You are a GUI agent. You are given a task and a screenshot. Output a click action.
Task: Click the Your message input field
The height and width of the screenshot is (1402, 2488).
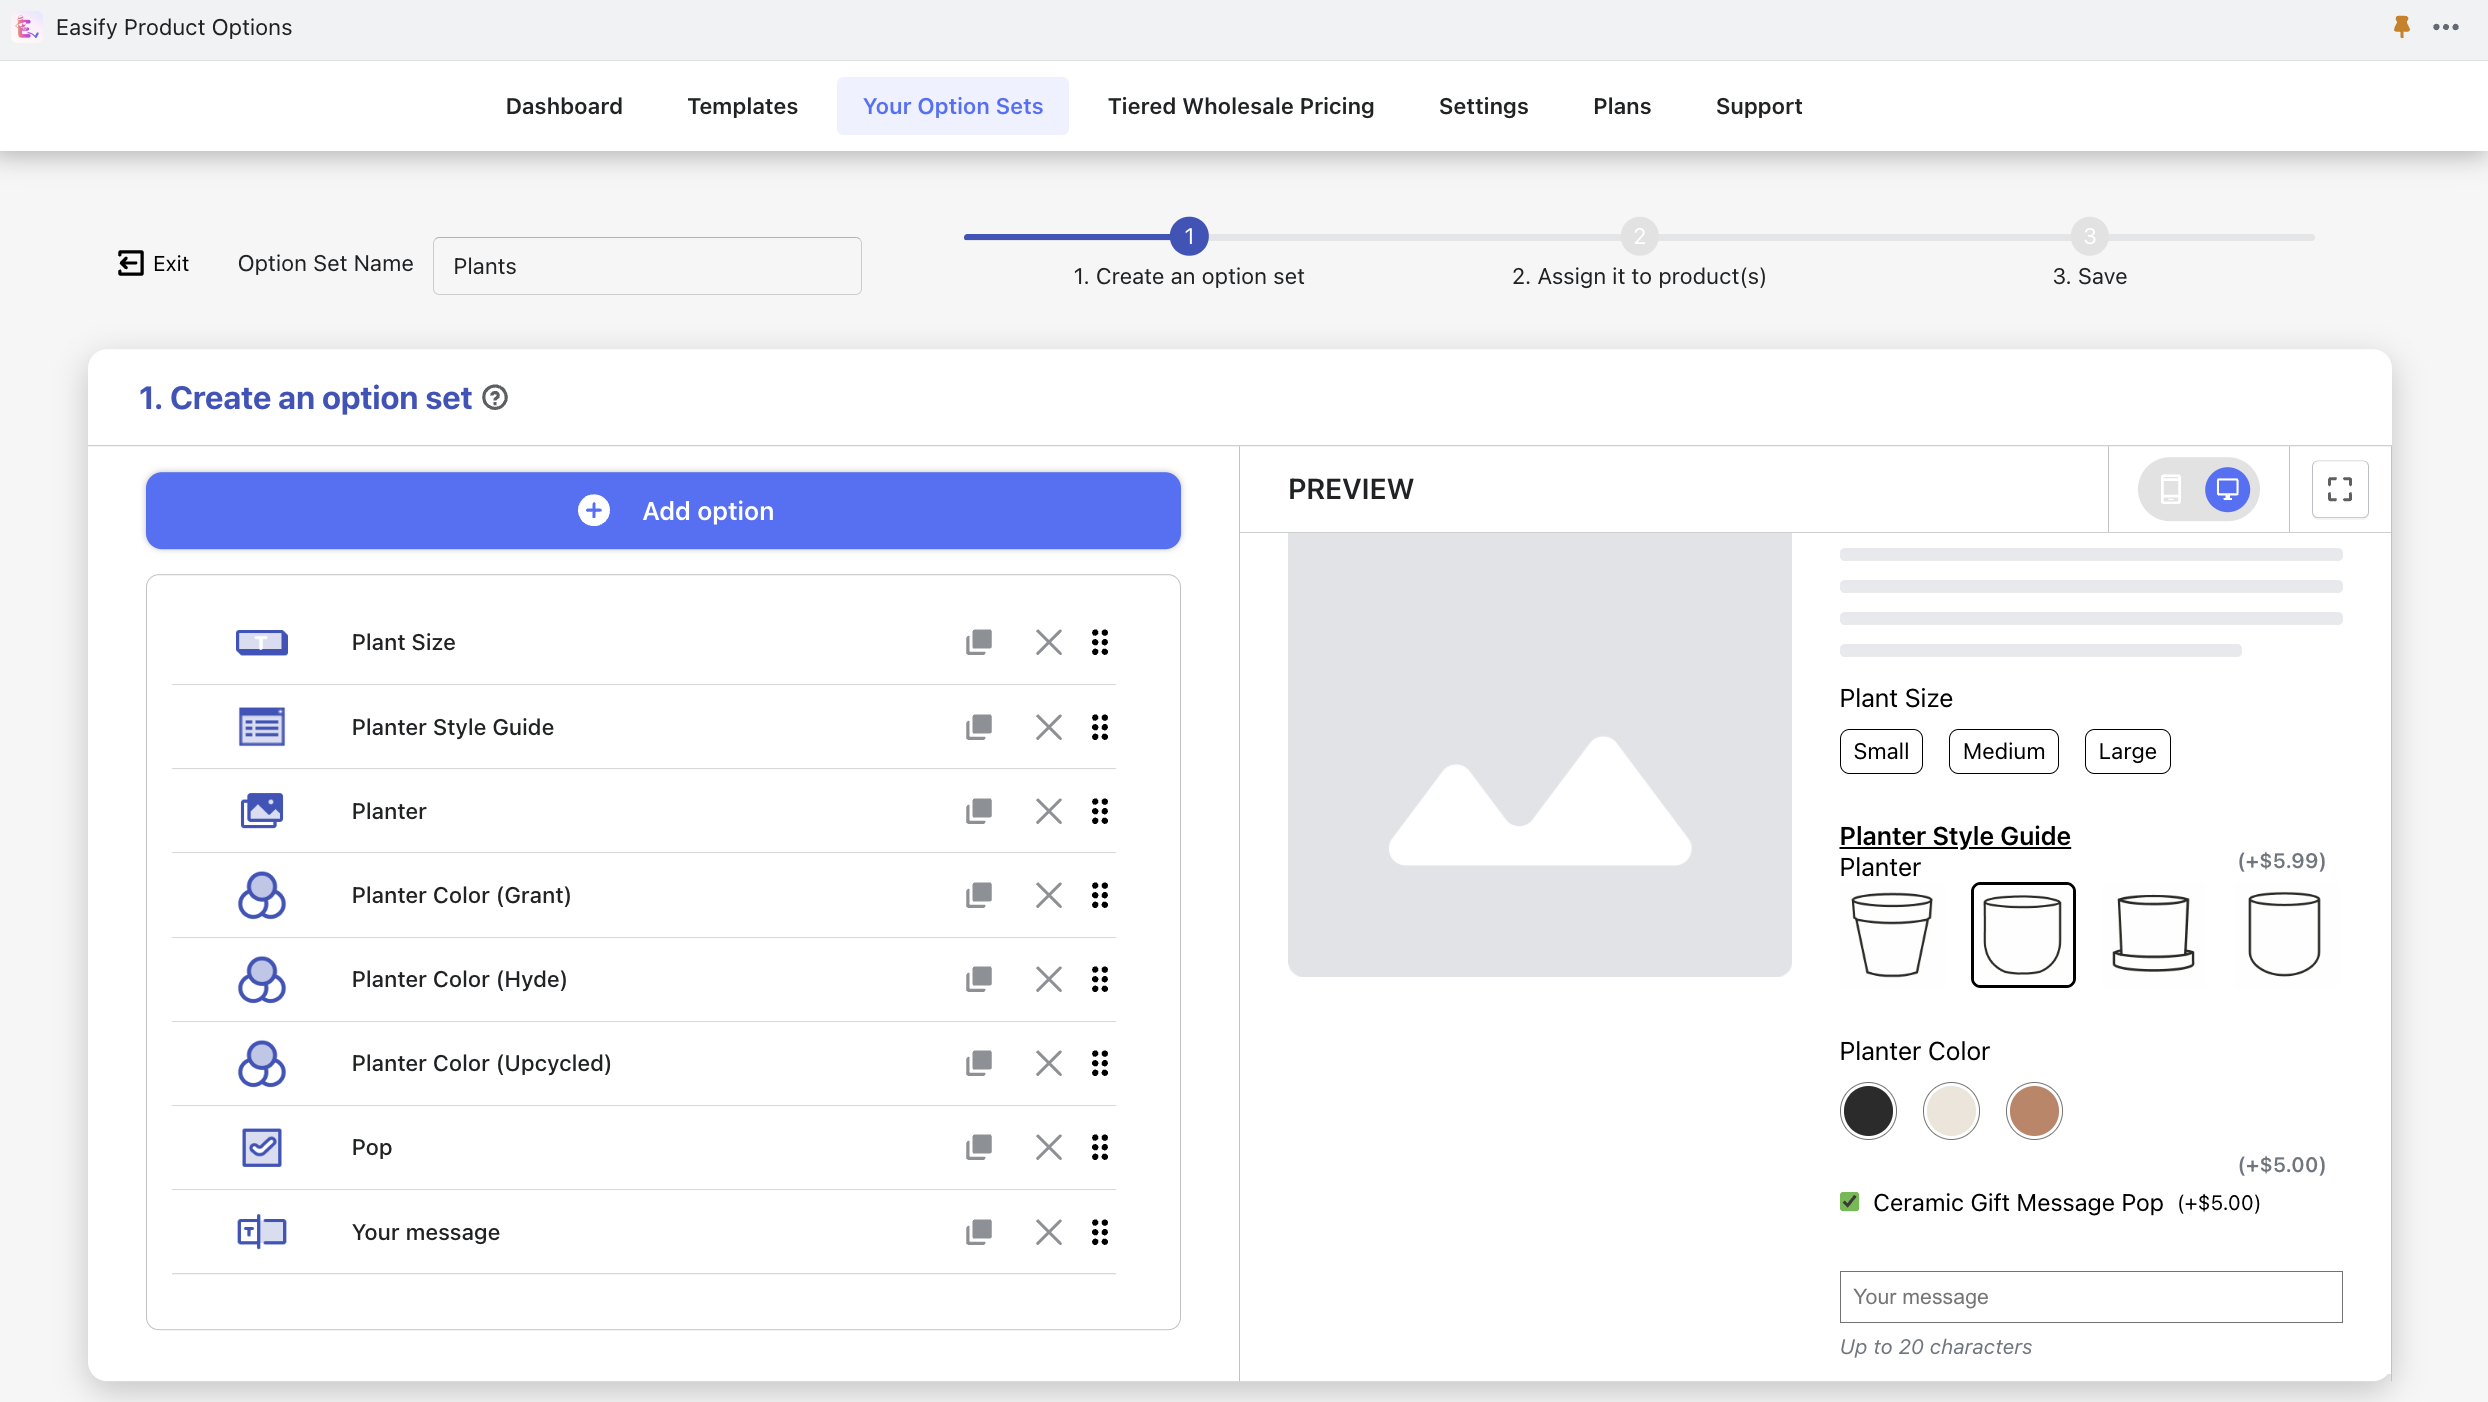(2090, 1296)
